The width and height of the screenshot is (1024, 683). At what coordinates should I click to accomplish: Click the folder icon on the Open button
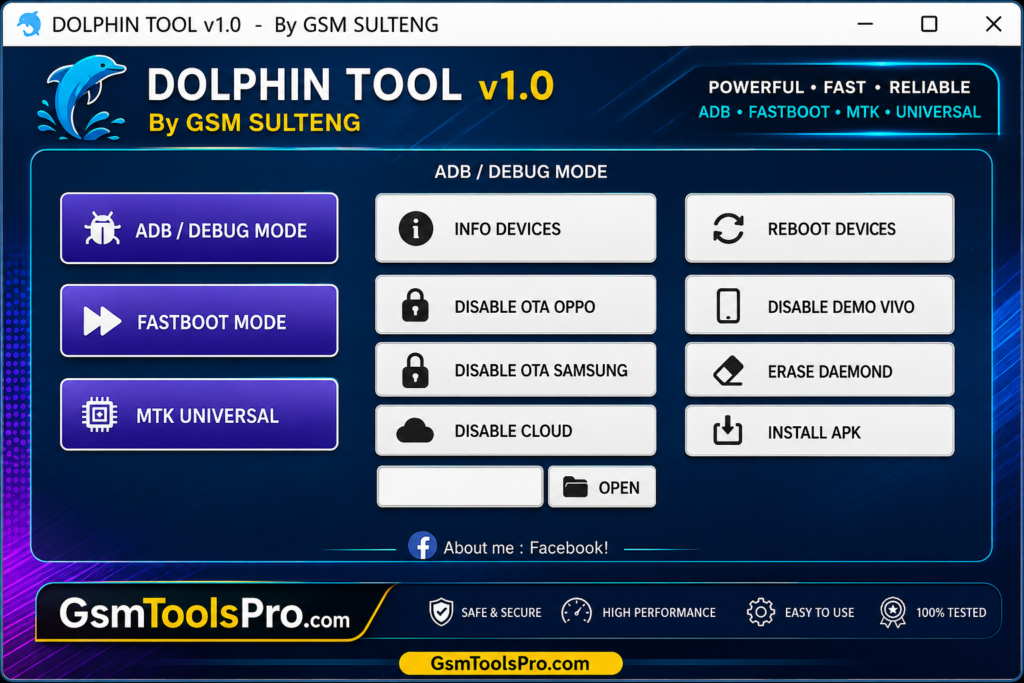575,487
